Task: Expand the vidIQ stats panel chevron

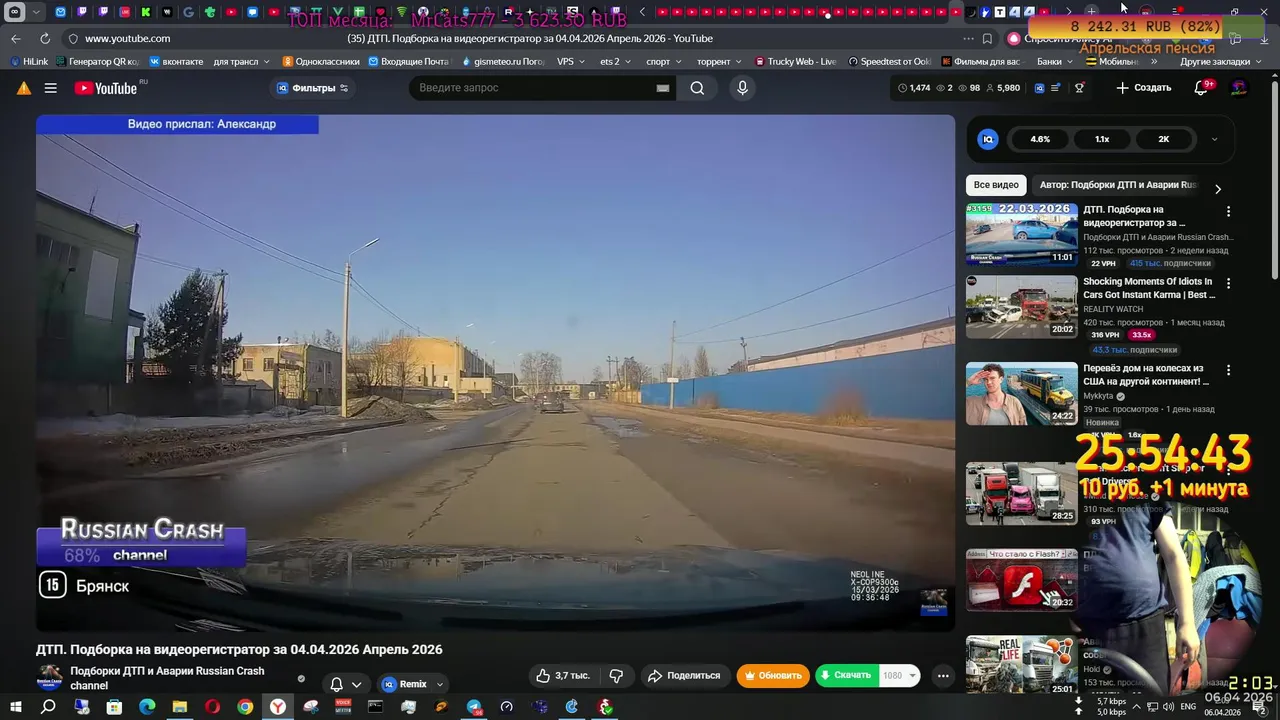Action: (1214, 139)
